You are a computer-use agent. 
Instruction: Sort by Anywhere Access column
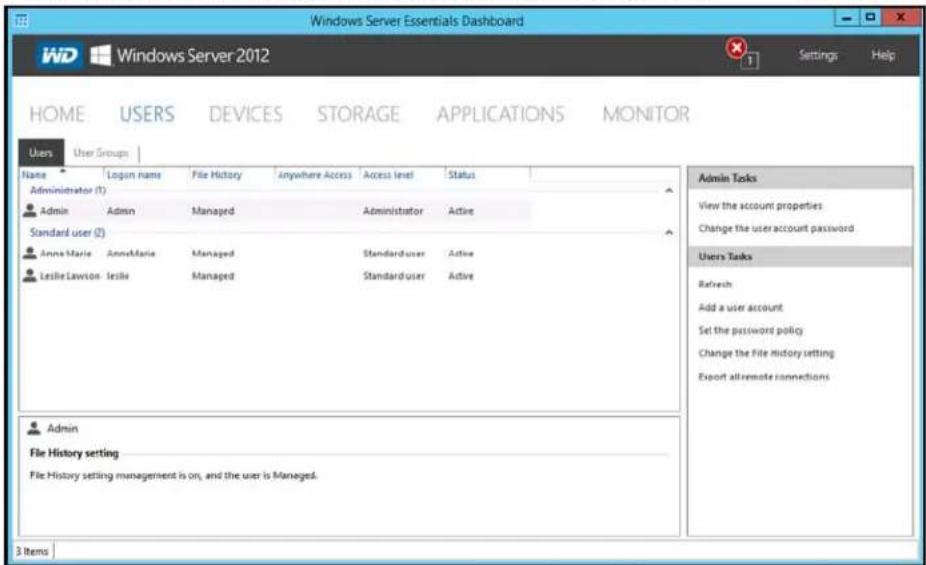tap(315, 175)
